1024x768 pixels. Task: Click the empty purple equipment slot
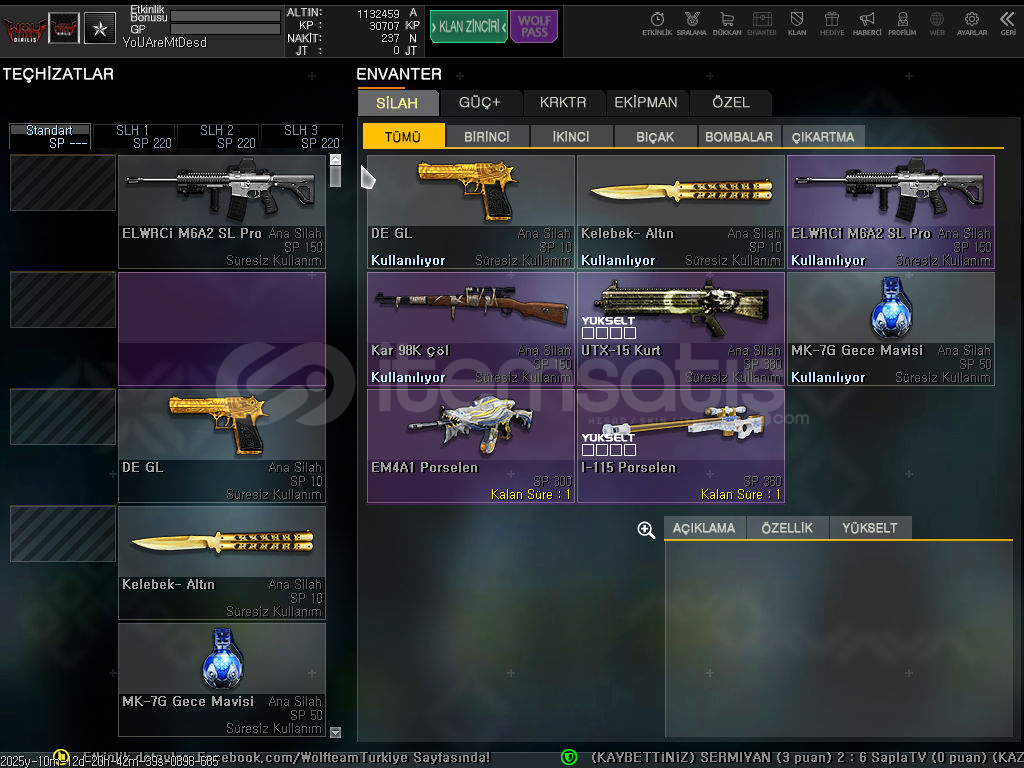pyautogui.click(x=222, y=329)
